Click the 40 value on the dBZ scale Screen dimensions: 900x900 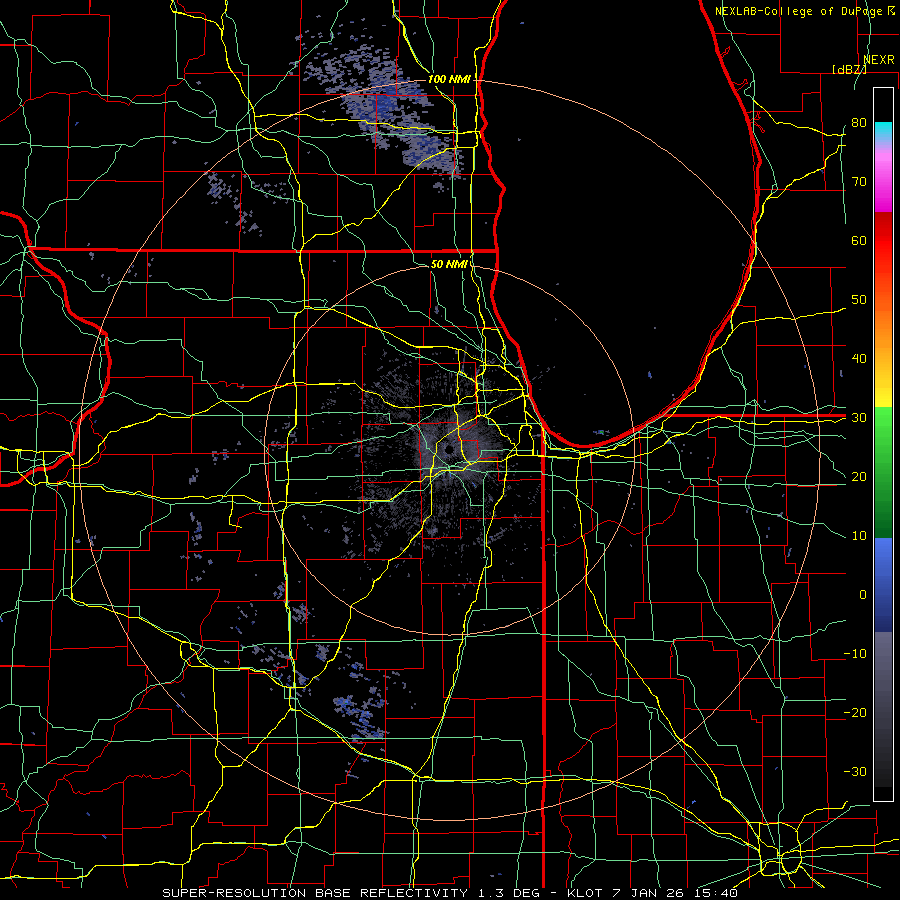tap(859, 359)
